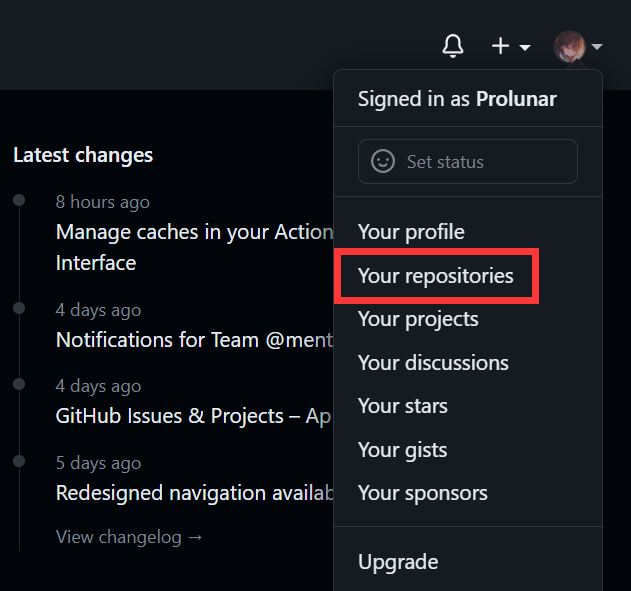
Task: Follow the View changelog link
Action: point(129,537)
